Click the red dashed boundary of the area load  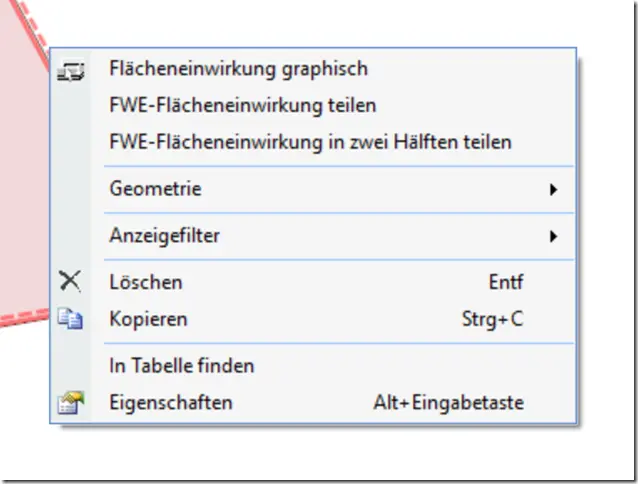(24, 317)
